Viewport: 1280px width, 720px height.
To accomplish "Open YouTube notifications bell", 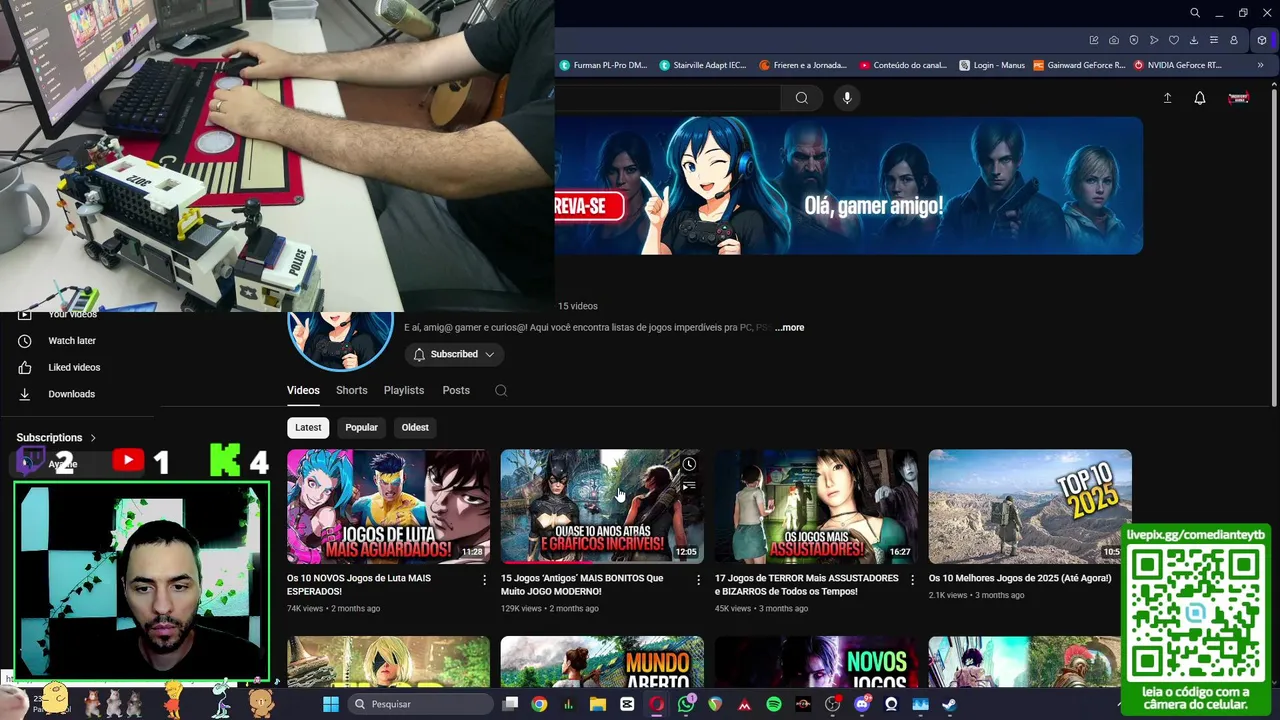I will (x=1200, y=98).
